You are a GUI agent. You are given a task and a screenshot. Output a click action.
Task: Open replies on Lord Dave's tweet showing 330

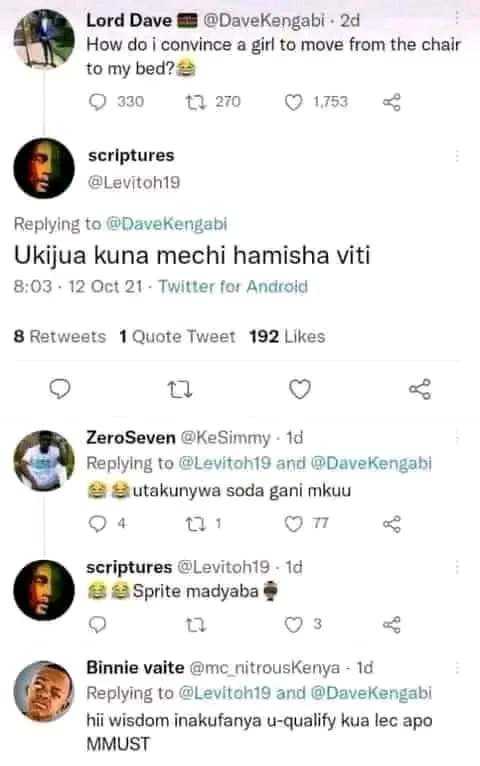(x=97, y=103)
